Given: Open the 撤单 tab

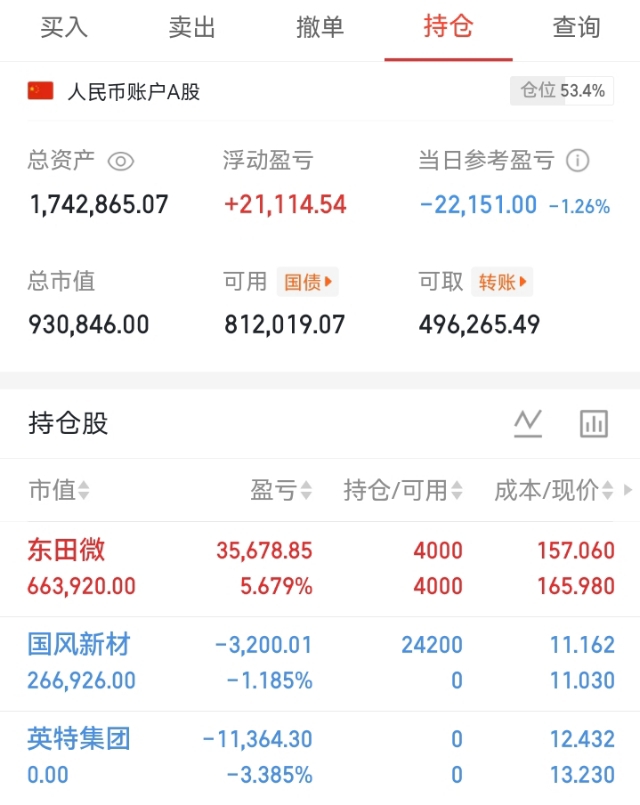Looking at the screenshot, I should pos(320,27).
